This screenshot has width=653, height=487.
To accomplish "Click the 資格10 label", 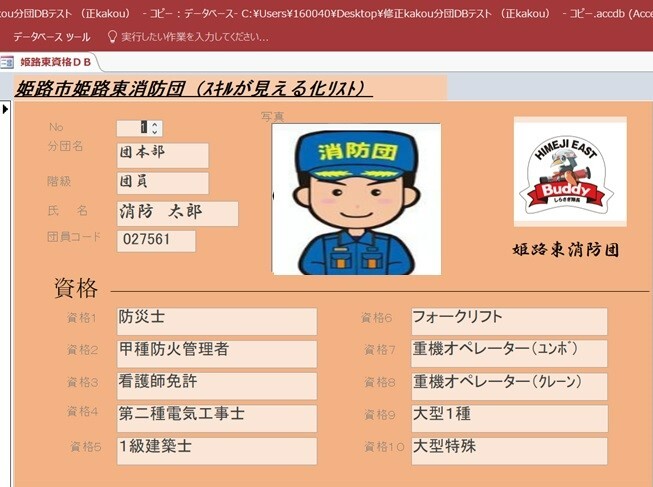I will [x=384, y=447].
